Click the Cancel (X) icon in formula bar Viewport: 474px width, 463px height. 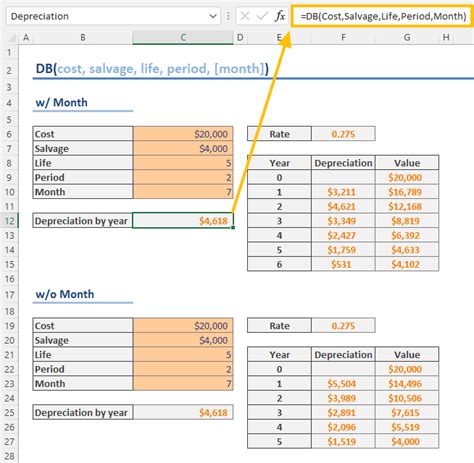(245, 16)
